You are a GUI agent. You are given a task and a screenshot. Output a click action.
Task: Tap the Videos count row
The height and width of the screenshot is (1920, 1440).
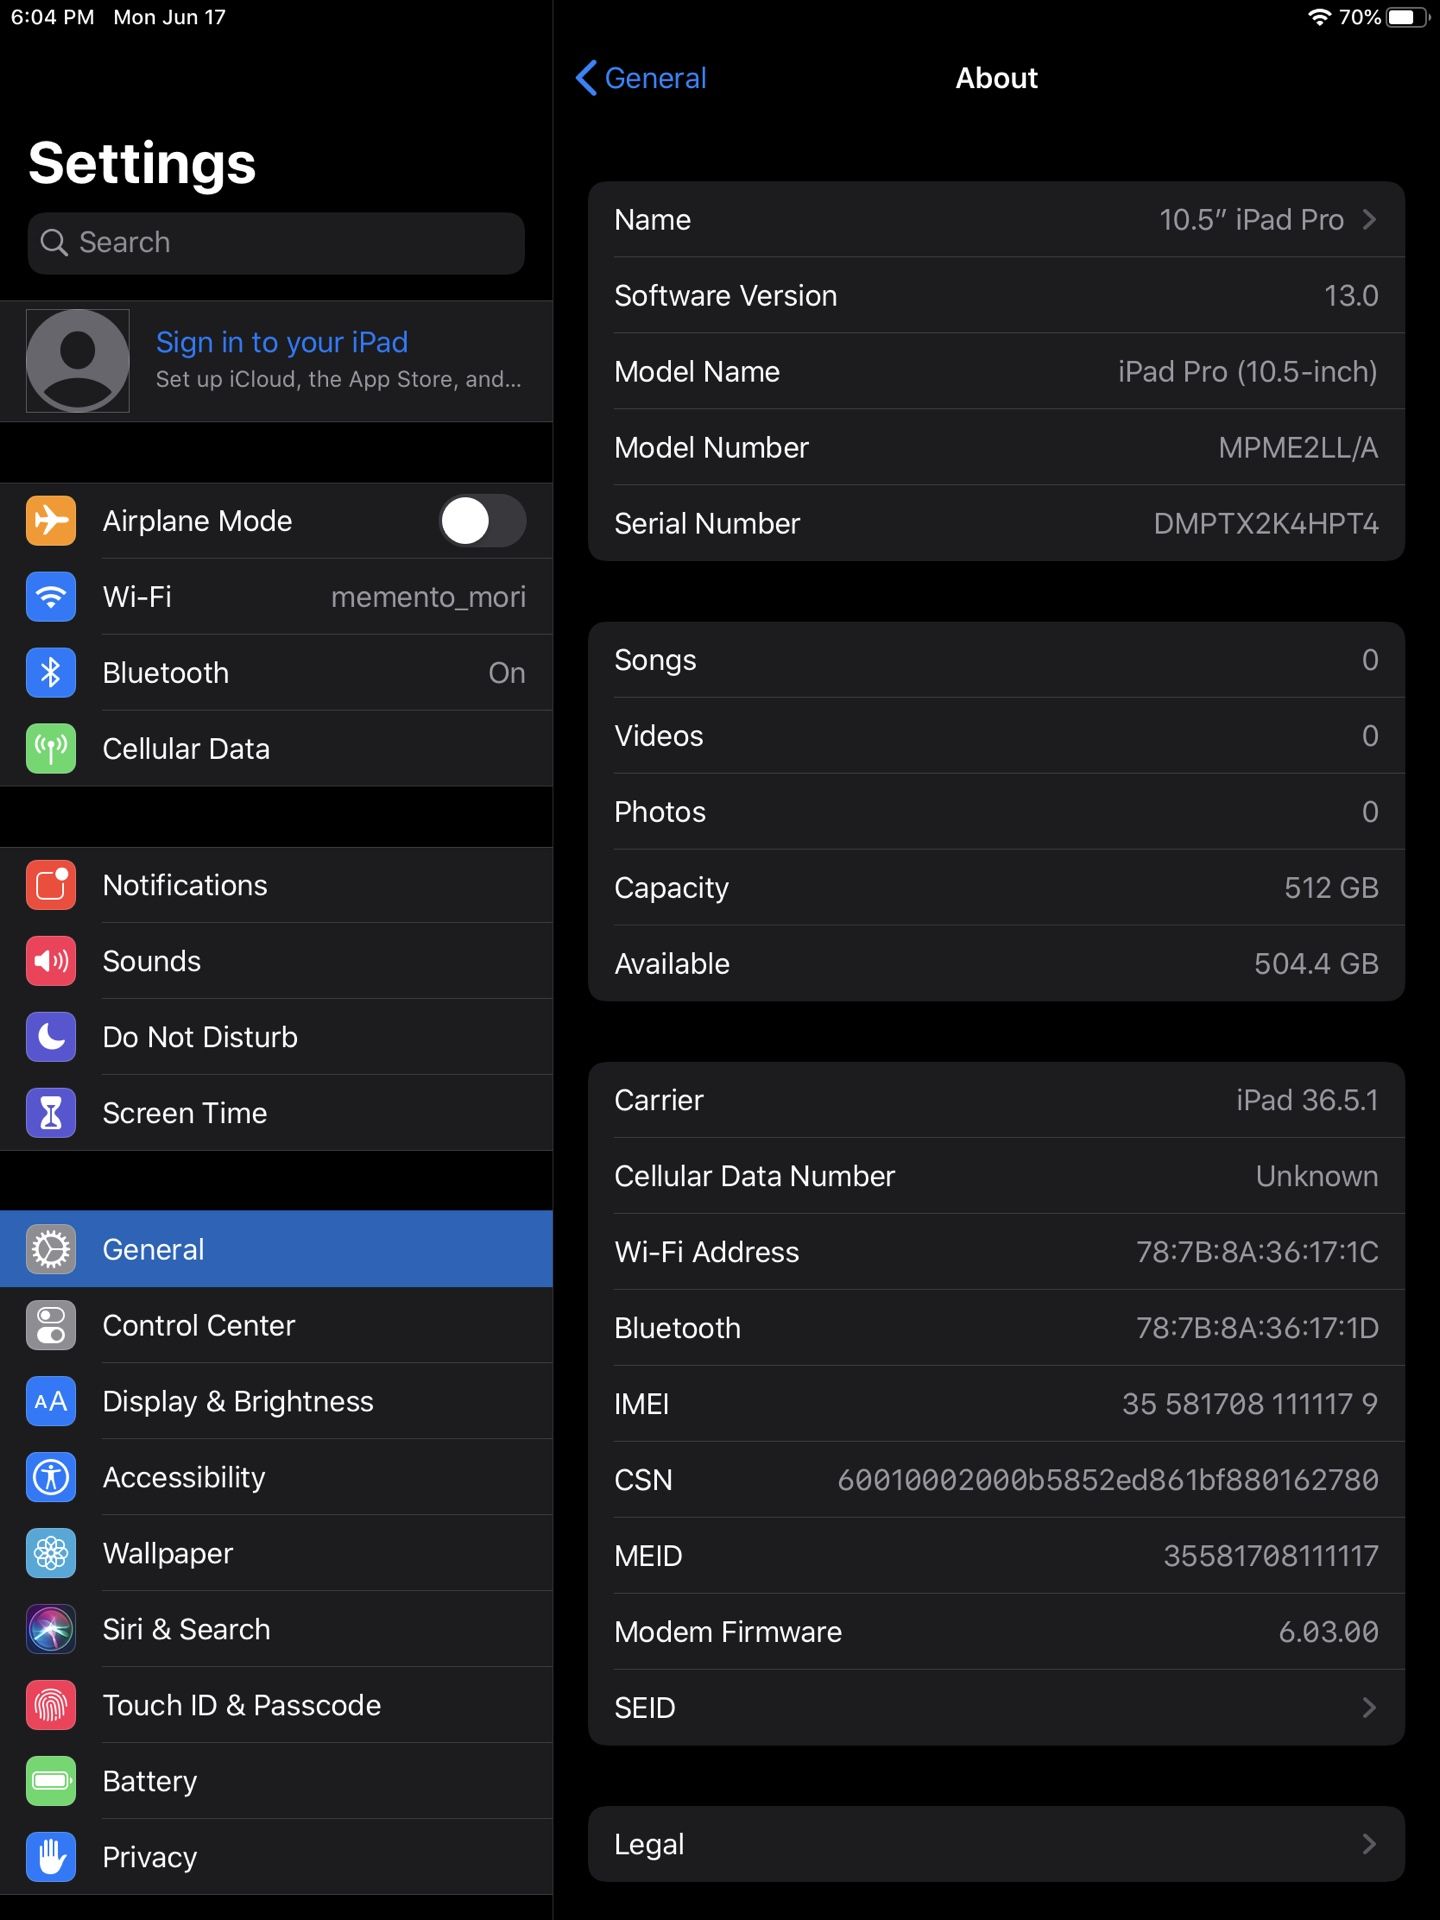pyautogui.click(x=996, y=735)
